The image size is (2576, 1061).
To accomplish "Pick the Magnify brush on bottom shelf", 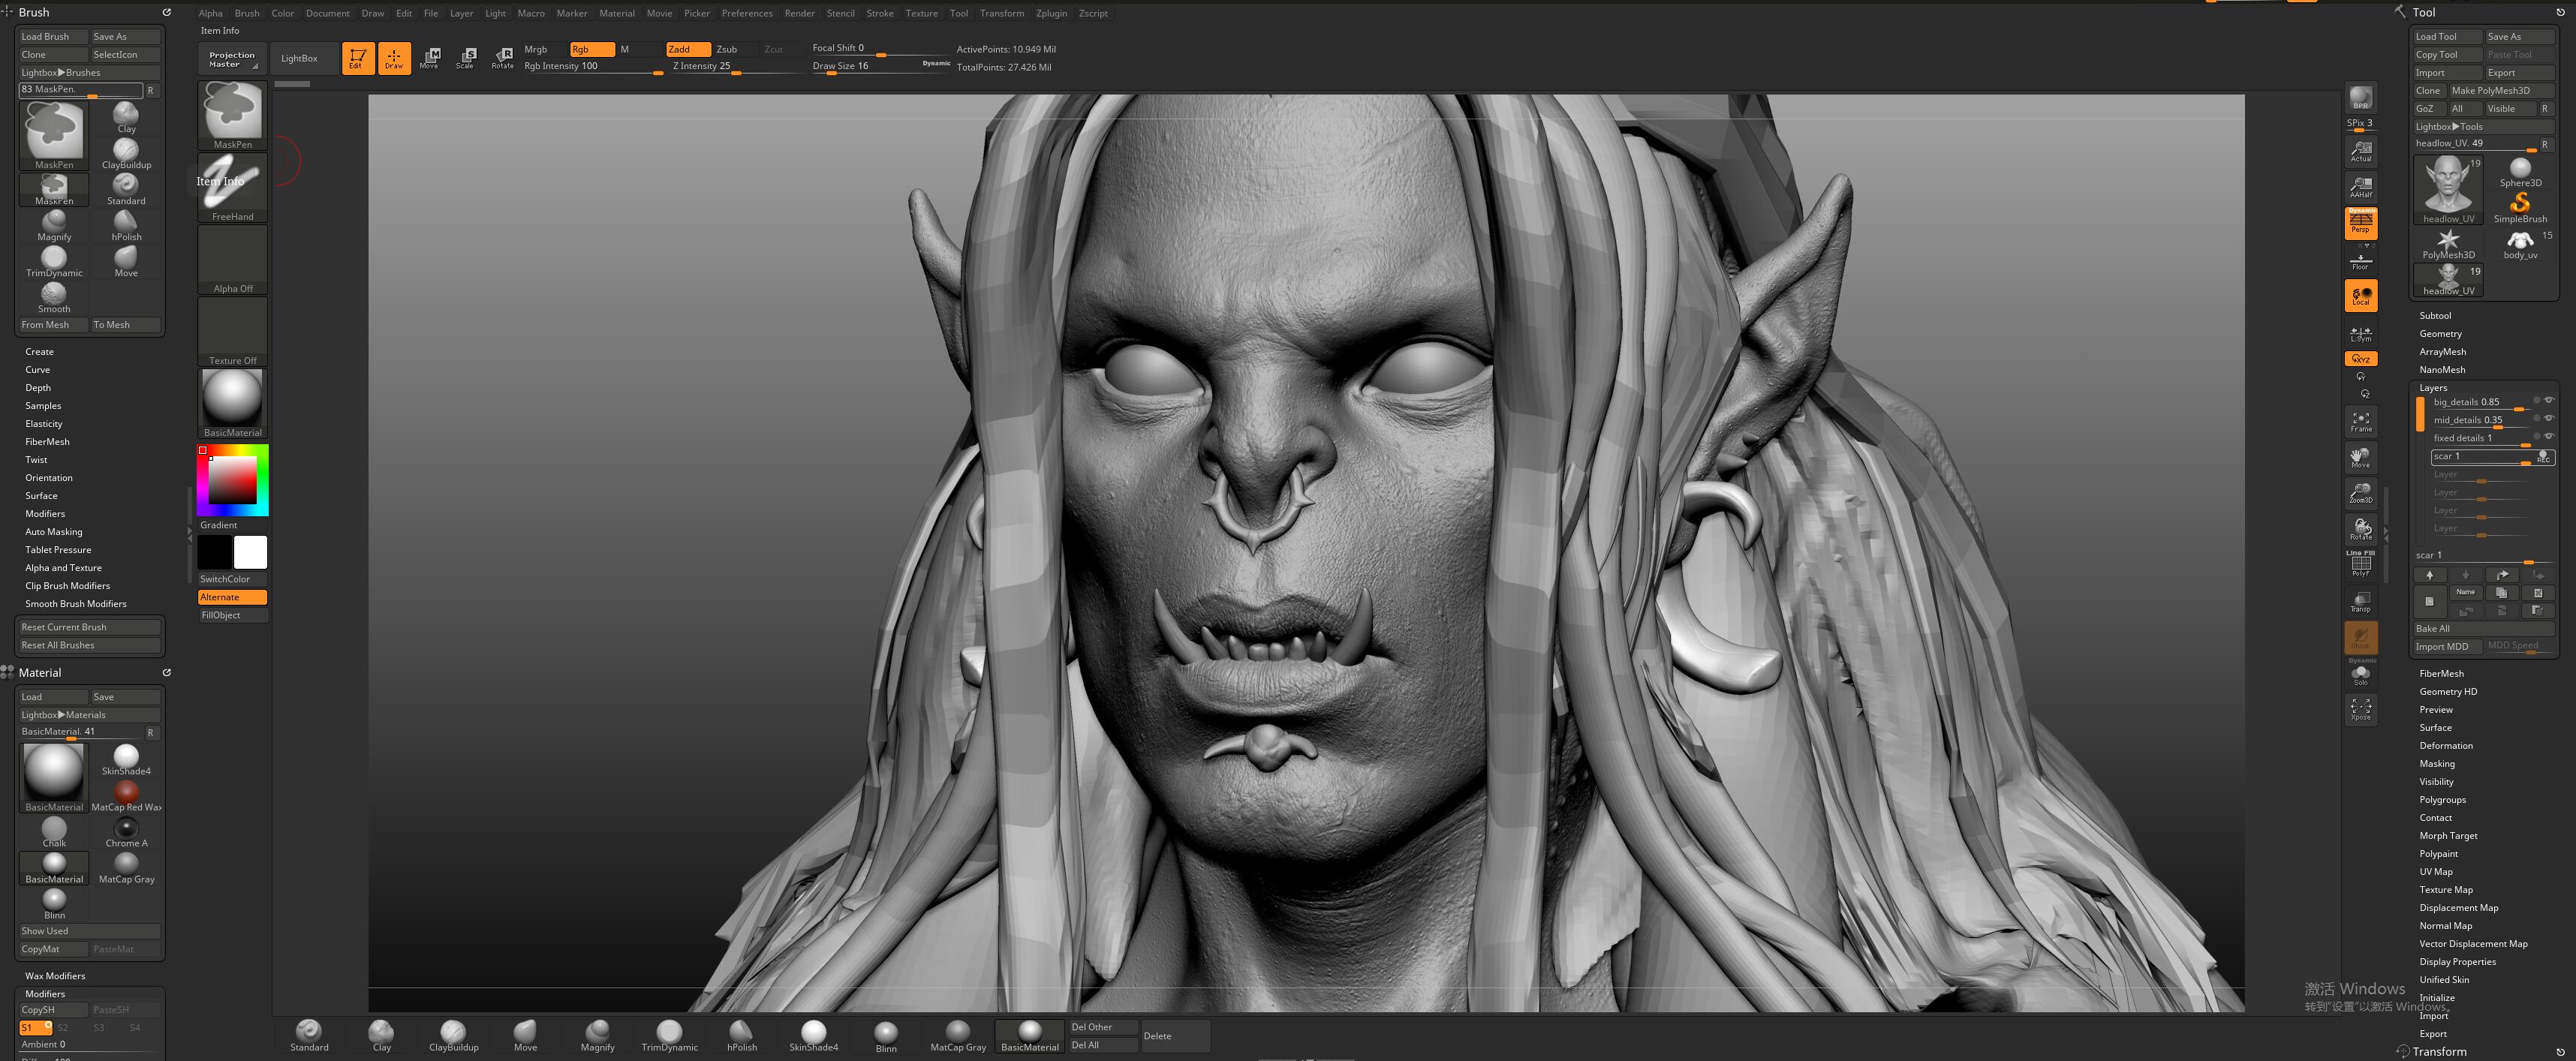I will (597, 1035).
